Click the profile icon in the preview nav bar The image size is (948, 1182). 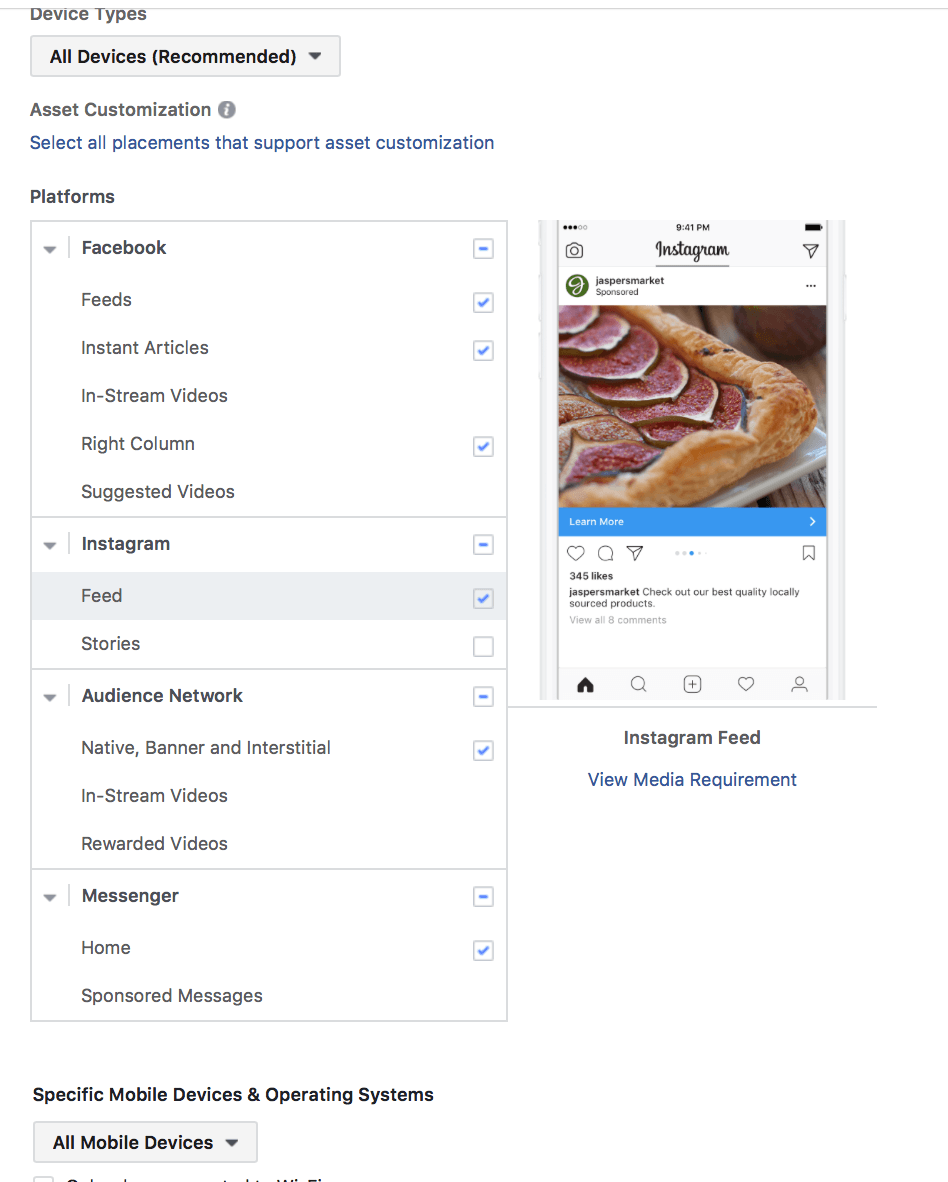(x=799, y=684)
